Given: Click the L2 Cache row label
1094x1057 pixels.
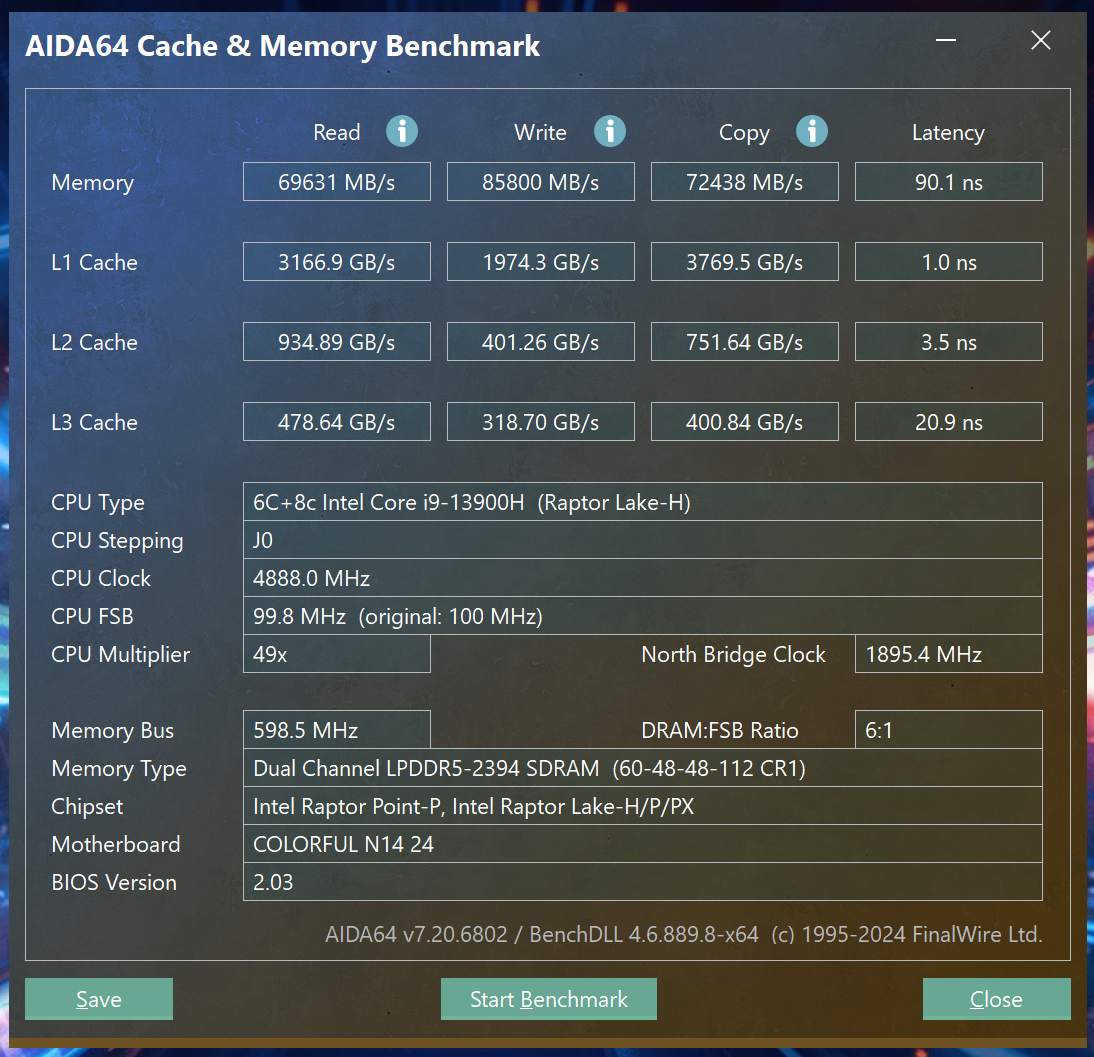Looking at the screenshot, I should pos(94,343).
